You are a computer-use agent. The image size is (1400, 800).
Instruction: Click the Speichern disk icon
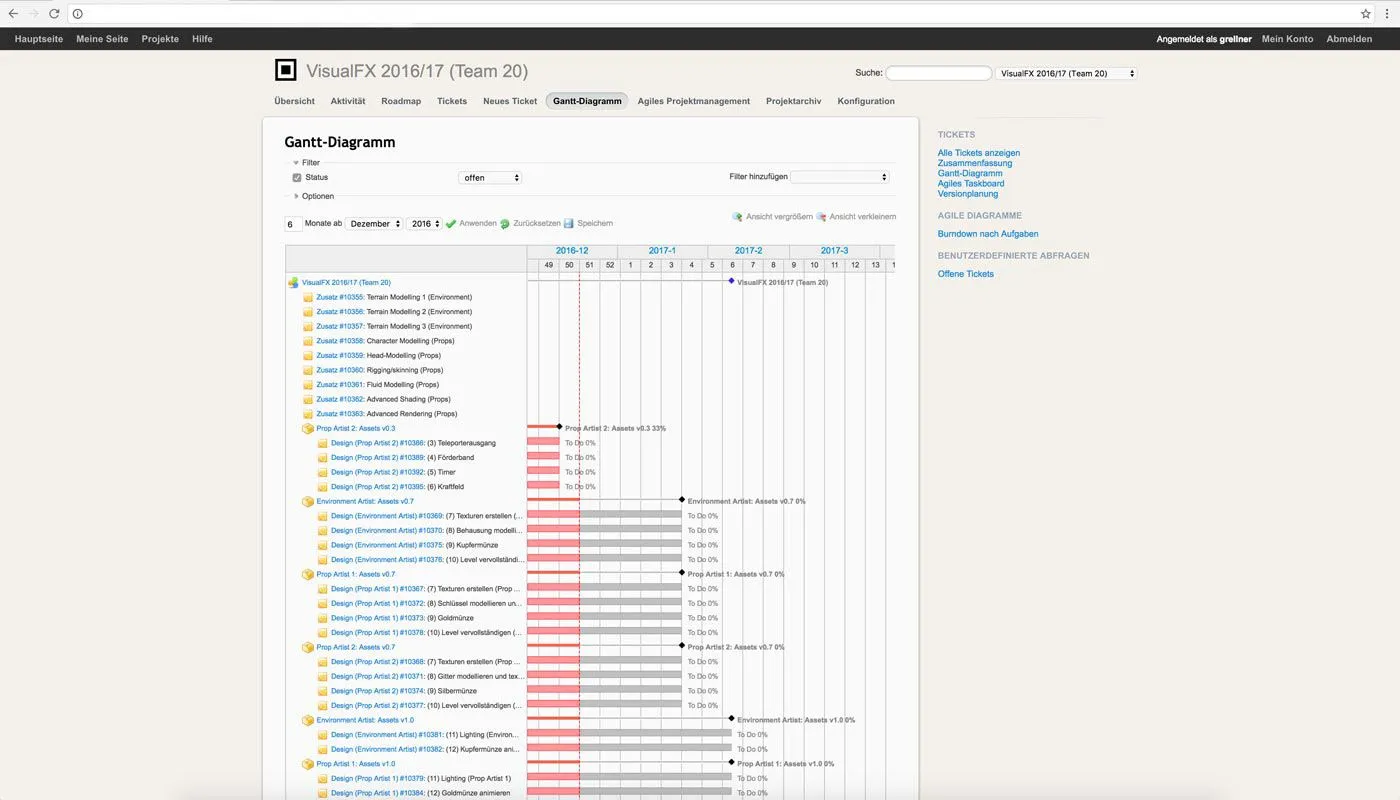569,224
